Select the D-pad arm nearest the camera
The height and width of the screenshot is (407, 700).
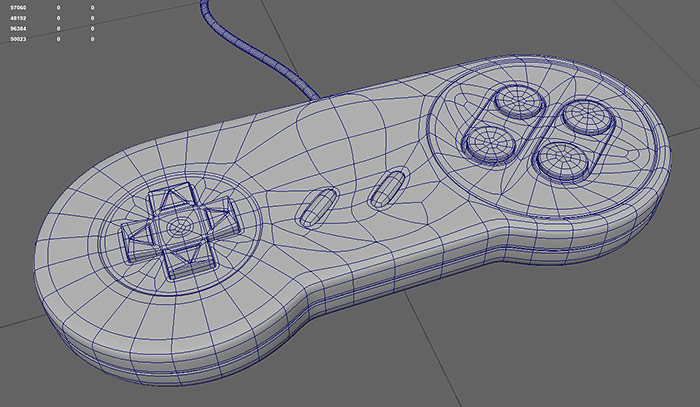tap(187, 261)
